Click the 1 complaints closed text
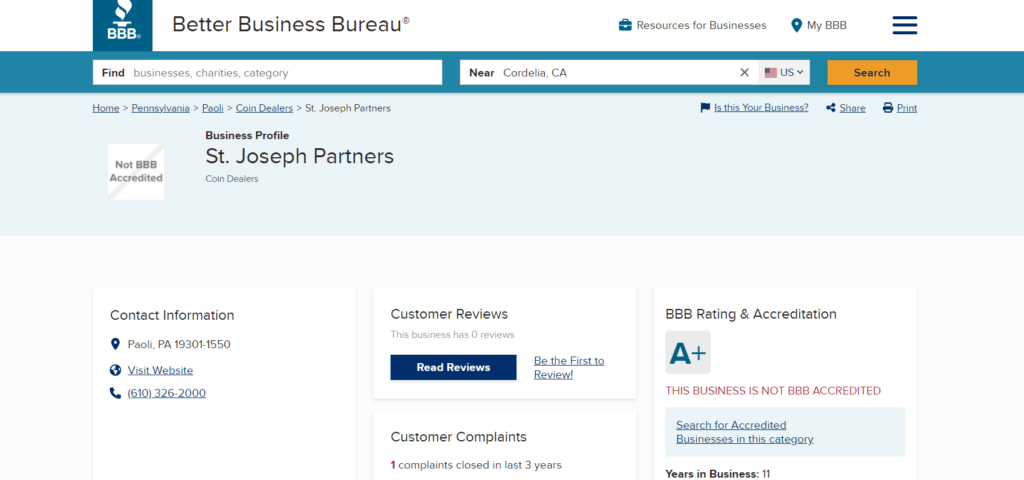Viewport: 1024px width, 480px height. [x=476, y=465]
